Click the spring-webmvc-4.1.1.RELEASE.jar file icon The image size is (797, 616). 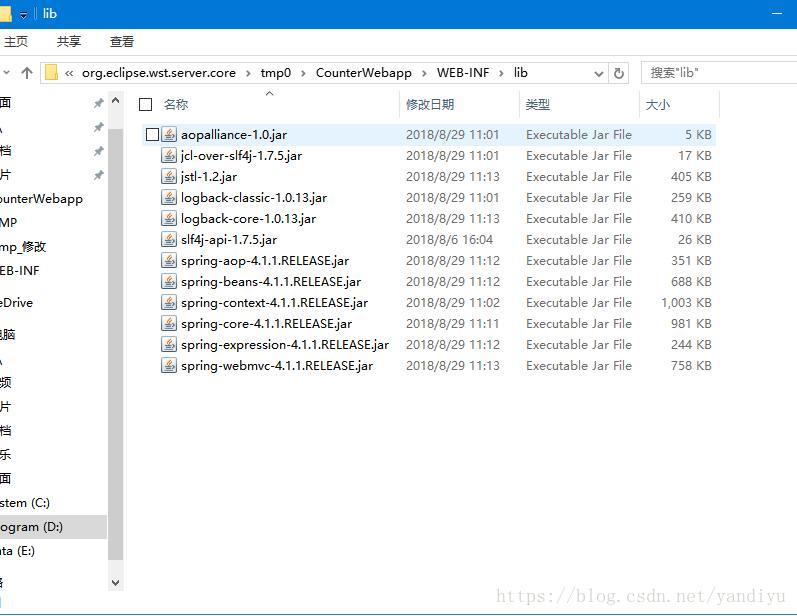coord(169,365)
